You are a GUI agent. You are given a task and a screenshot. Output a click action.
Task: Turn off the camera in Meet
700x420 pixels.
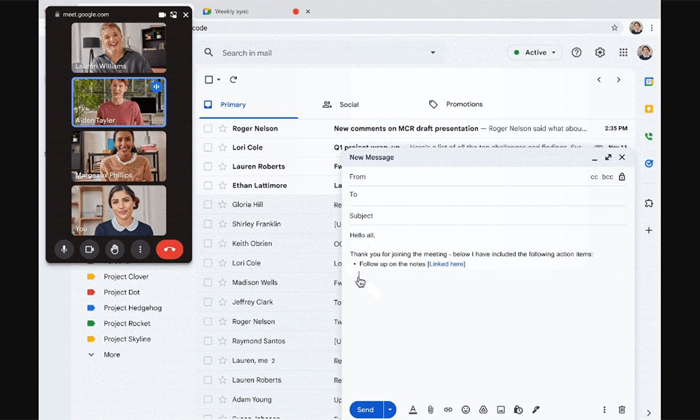tap(90, 249)
